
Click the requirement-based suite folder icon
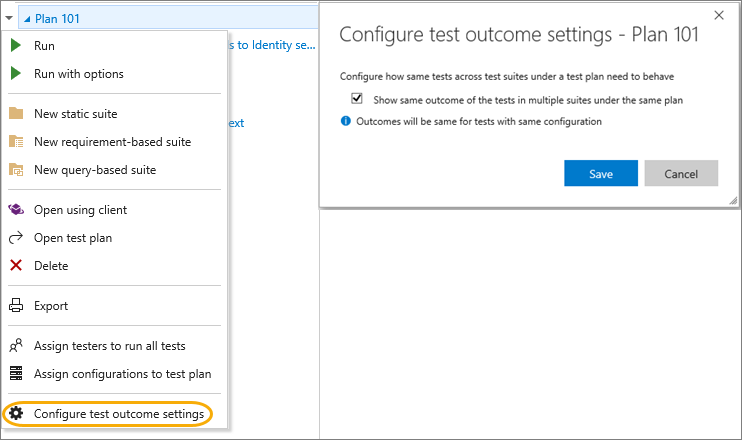(x=16, y=141)
